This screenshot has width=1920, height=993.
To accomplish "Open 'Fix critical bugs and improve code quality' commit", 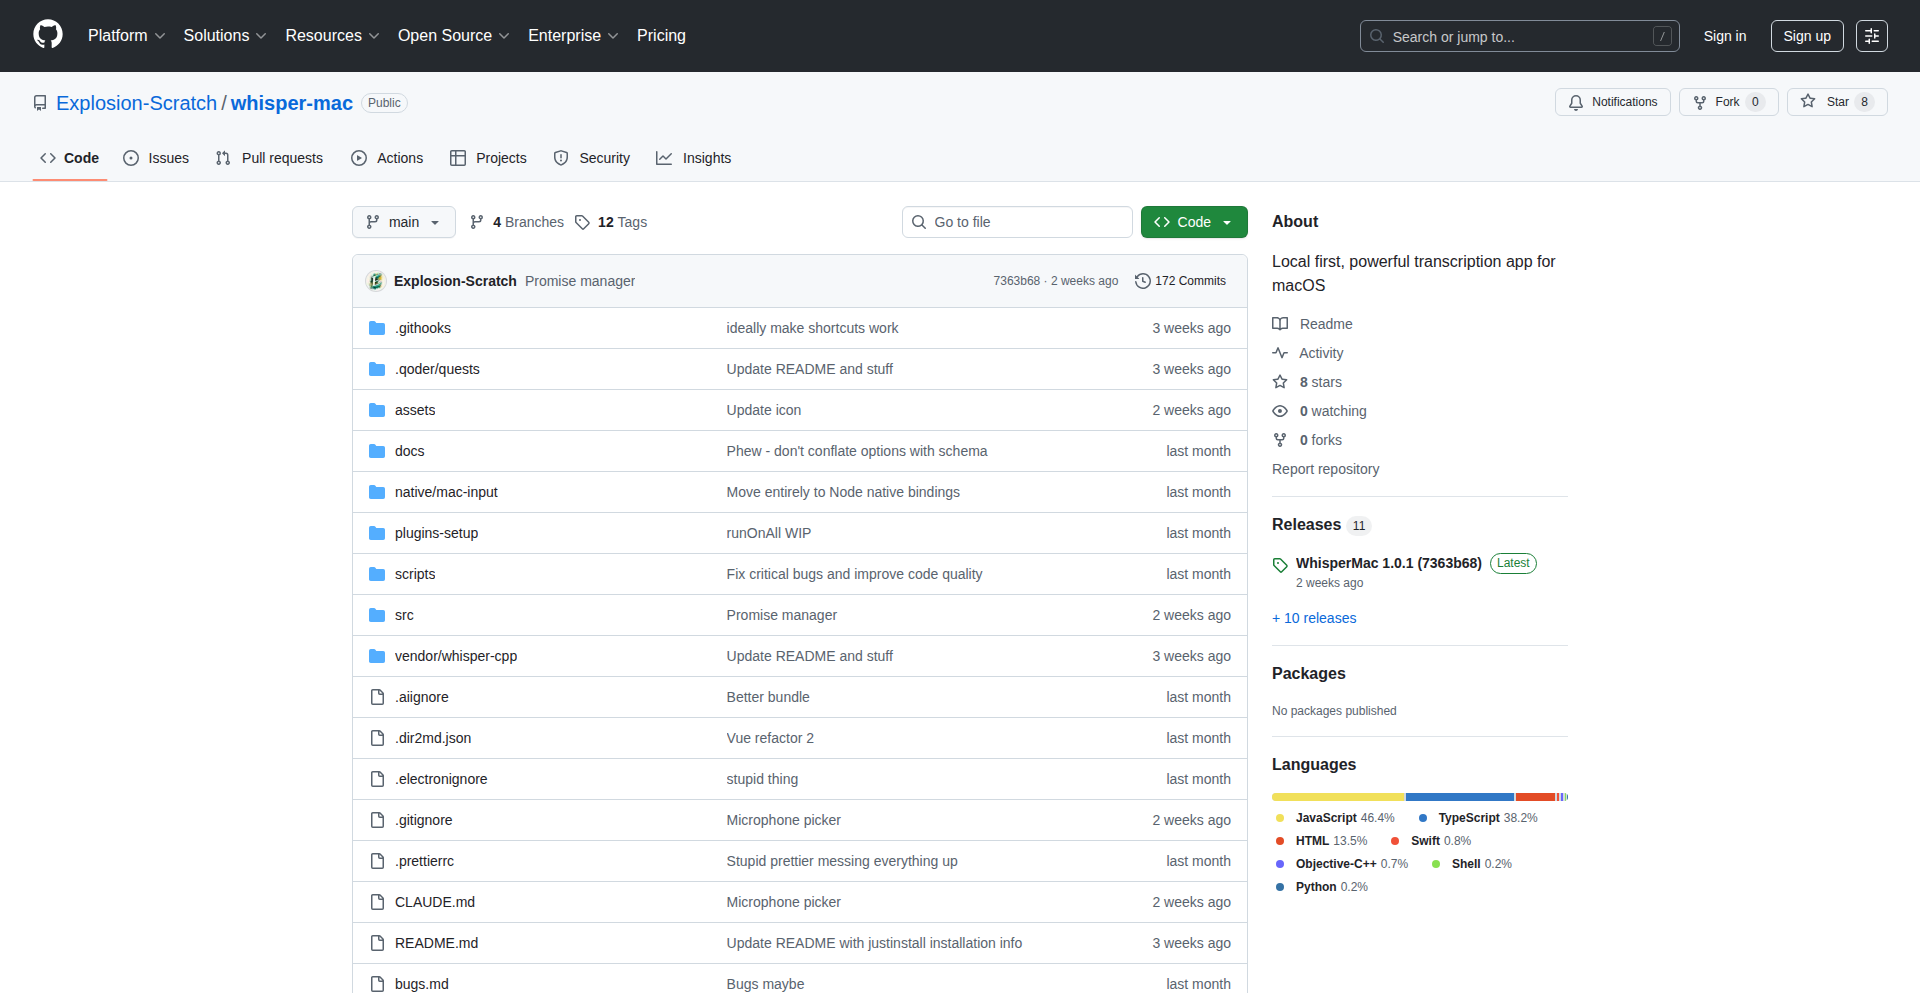I will (854, 574).
